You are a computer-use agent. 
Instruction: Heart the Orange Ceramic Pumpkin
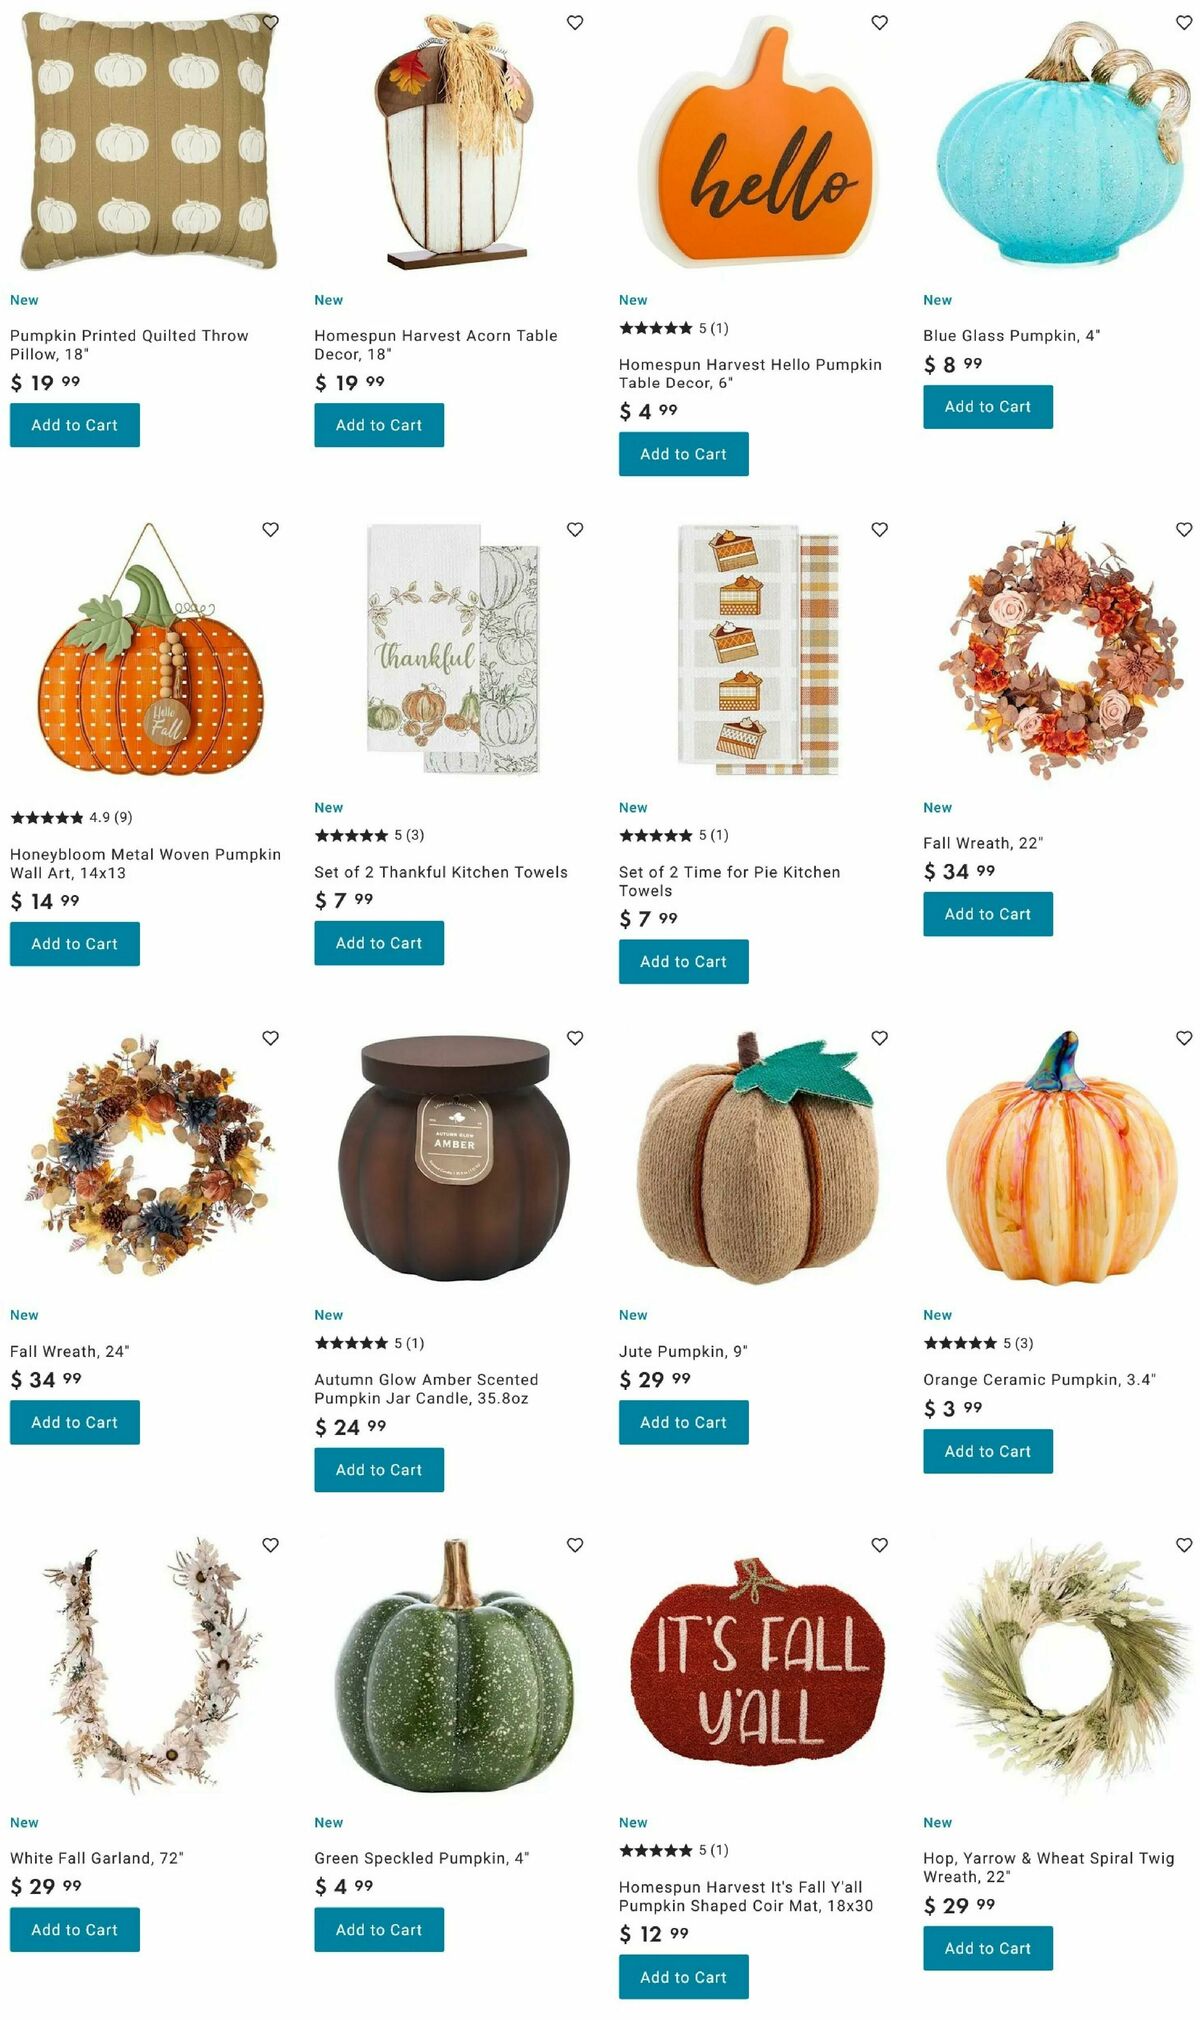click(x=1184, y=1038)
